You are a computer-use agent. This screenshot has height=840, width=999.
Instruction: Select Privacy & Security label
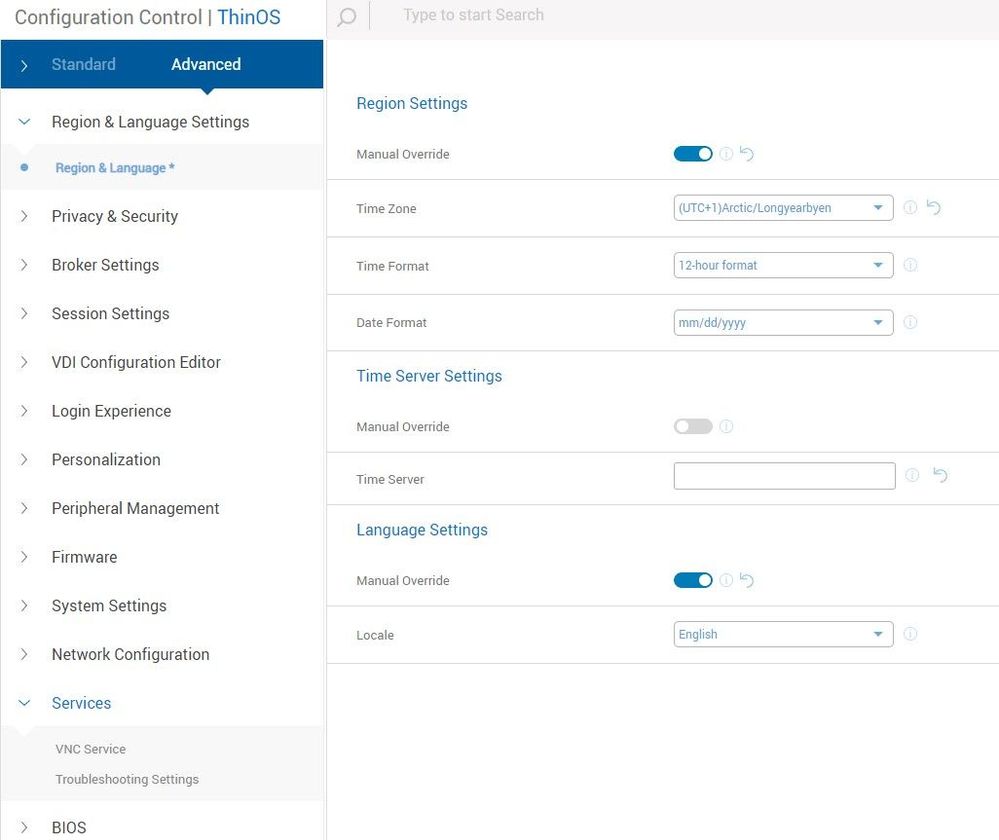(115, 216)
